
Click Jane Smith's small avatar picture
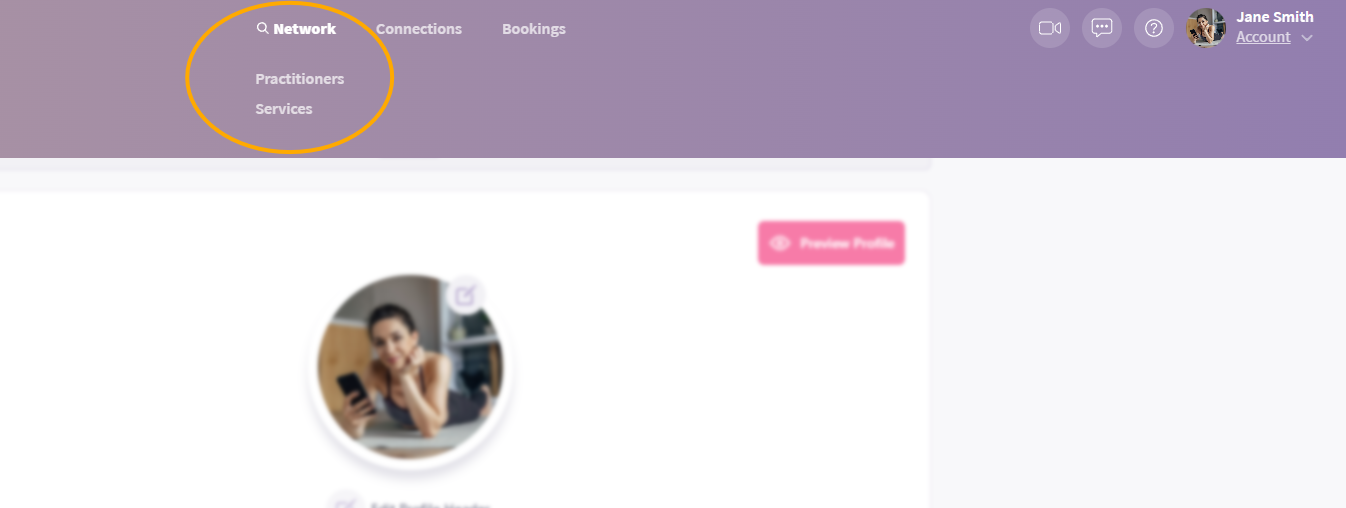pos(1206,28)
